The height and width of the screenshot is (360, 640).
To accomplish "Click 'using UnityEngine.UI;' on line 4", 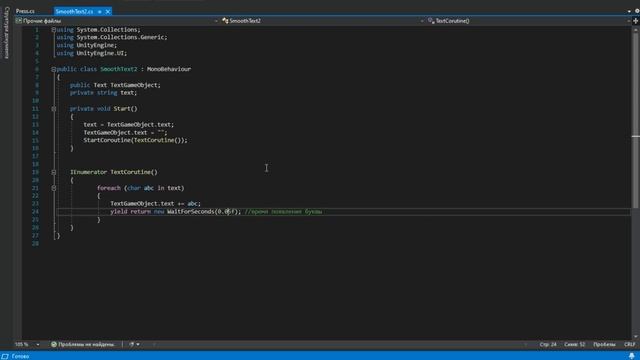I will [91, 53].
